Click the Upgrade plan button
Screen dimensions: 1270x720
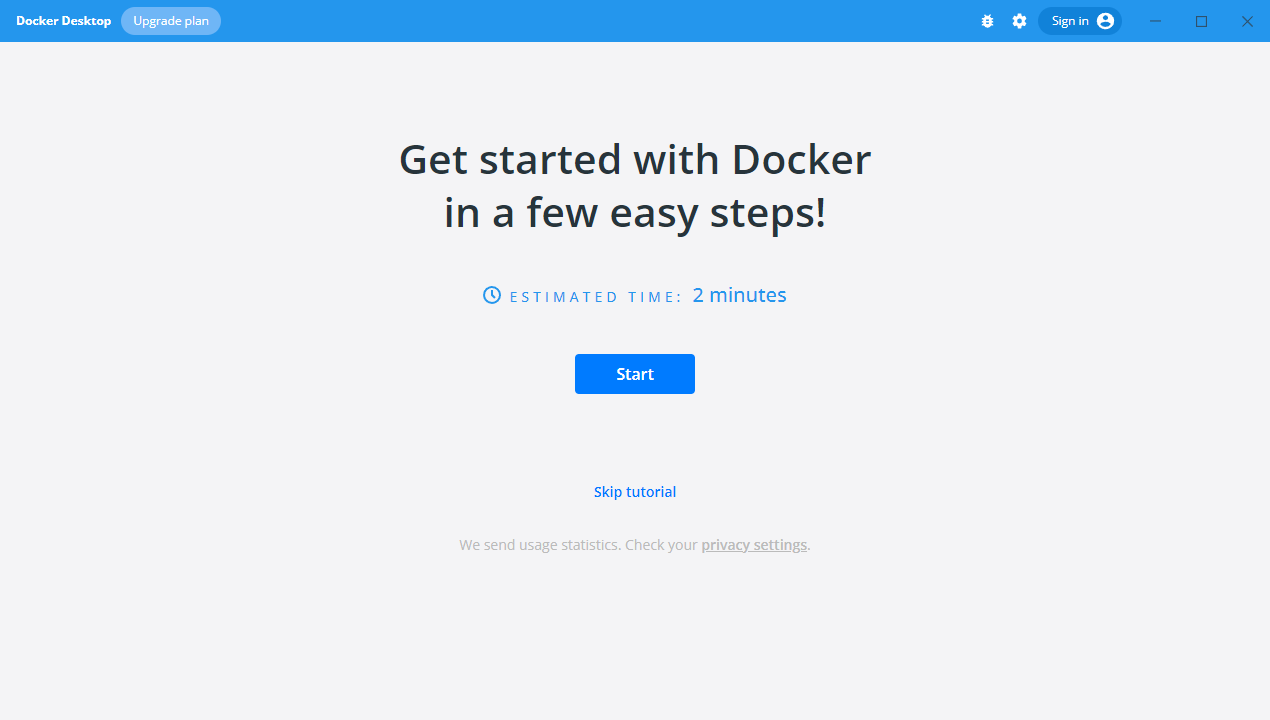click(x=171, y=21)
